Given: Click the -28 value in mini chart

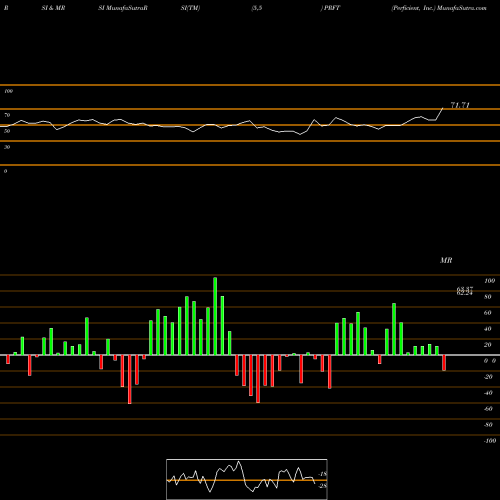Looking at the screenshot, I should [323, 486].
